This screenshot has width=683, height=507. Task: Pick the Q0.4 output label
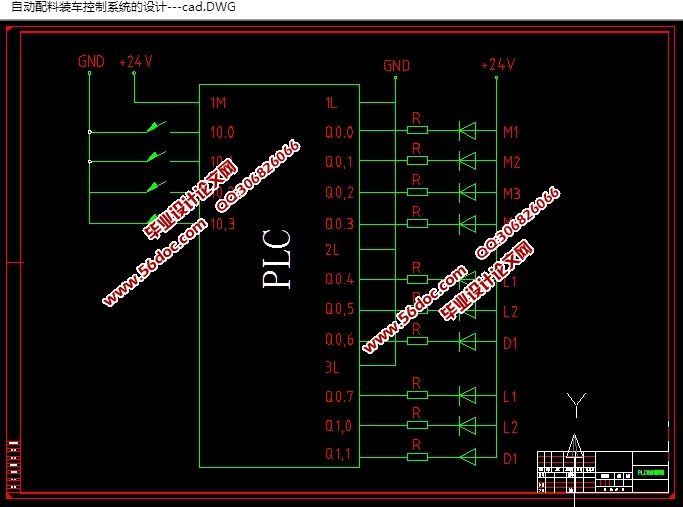[x=339, y=279]
